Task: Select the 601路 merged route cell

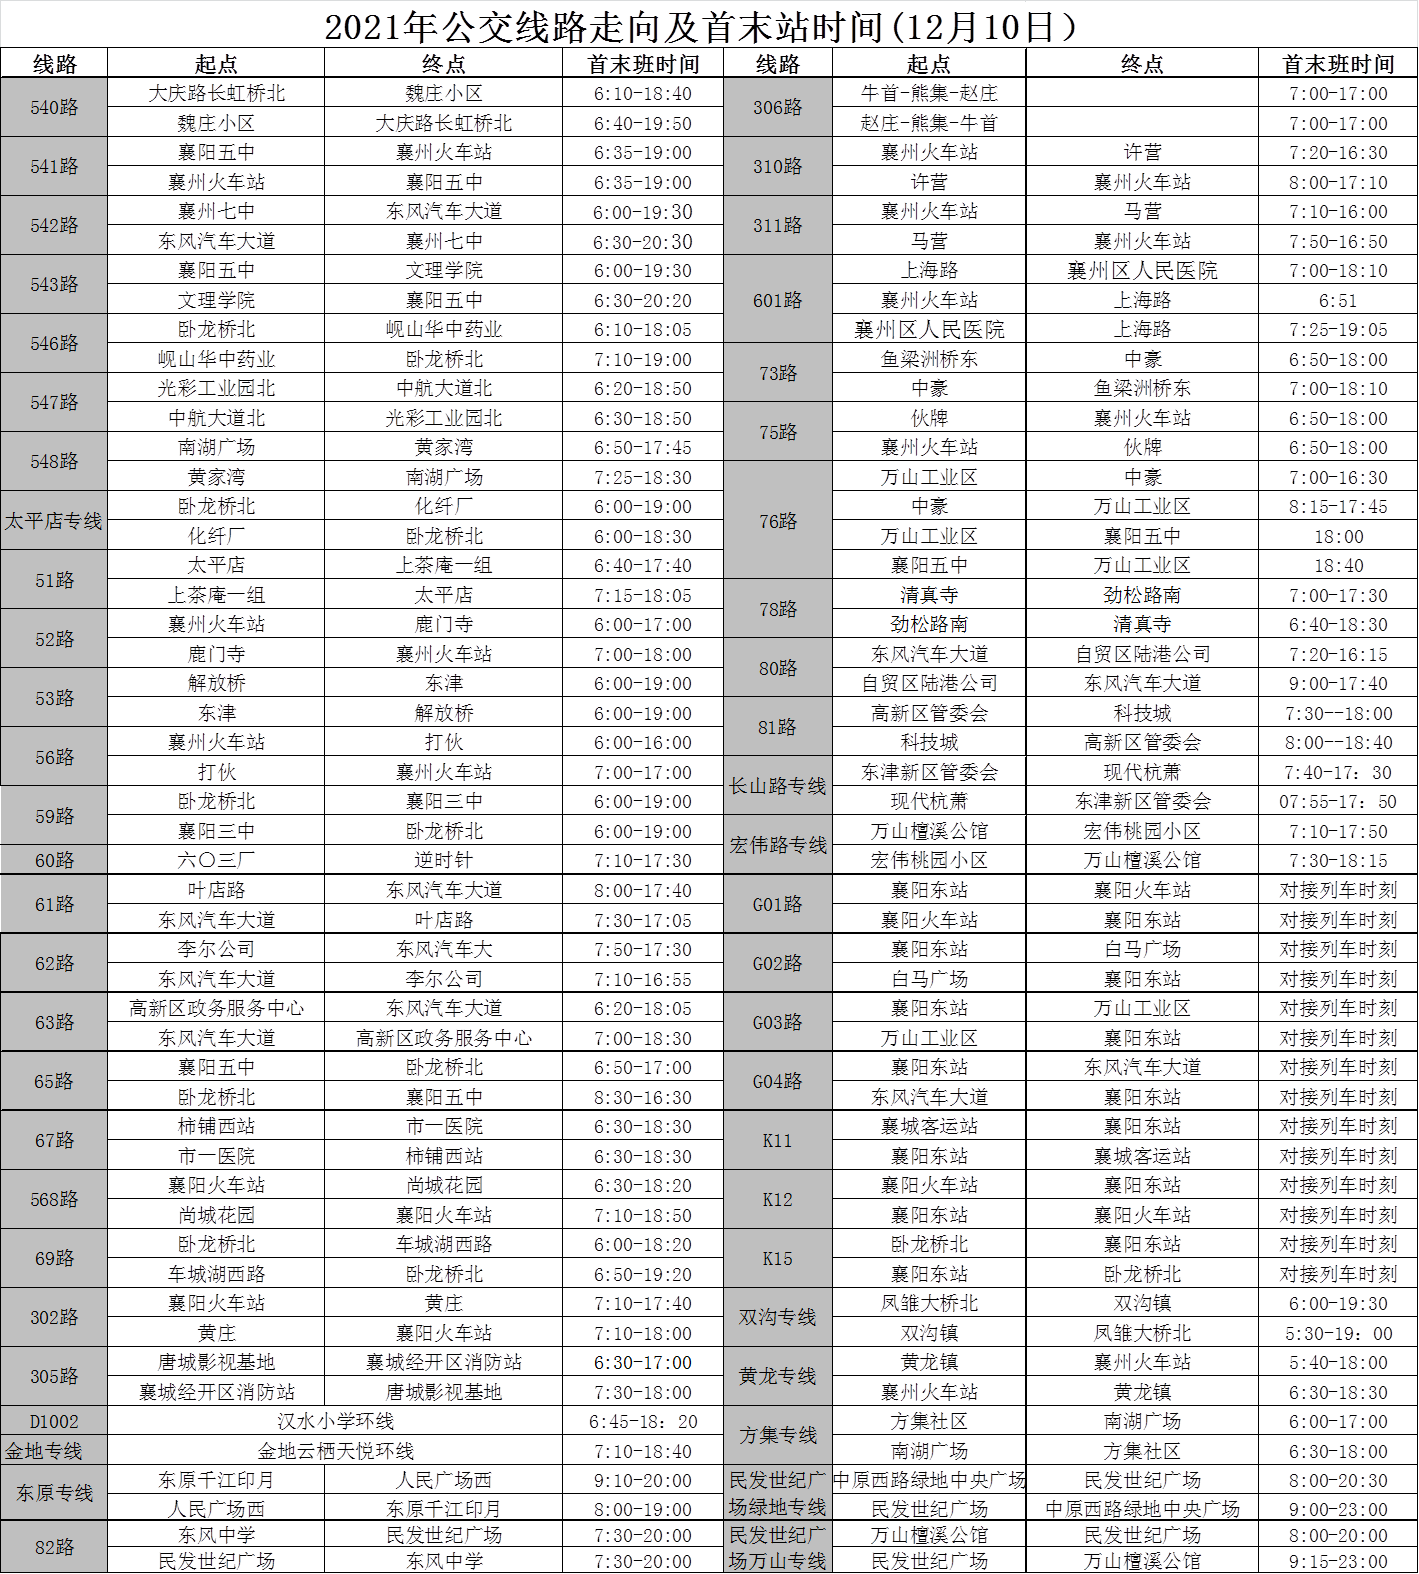Action: (777, 300)
